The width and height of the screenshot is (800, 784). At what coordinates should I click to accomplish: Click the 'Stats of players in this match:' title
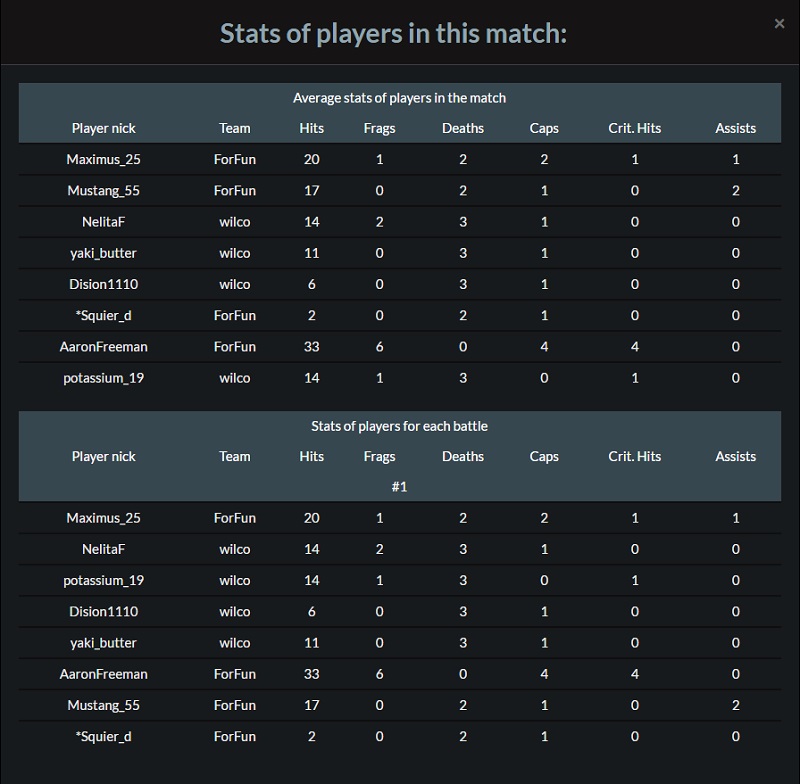pos(393,34)
